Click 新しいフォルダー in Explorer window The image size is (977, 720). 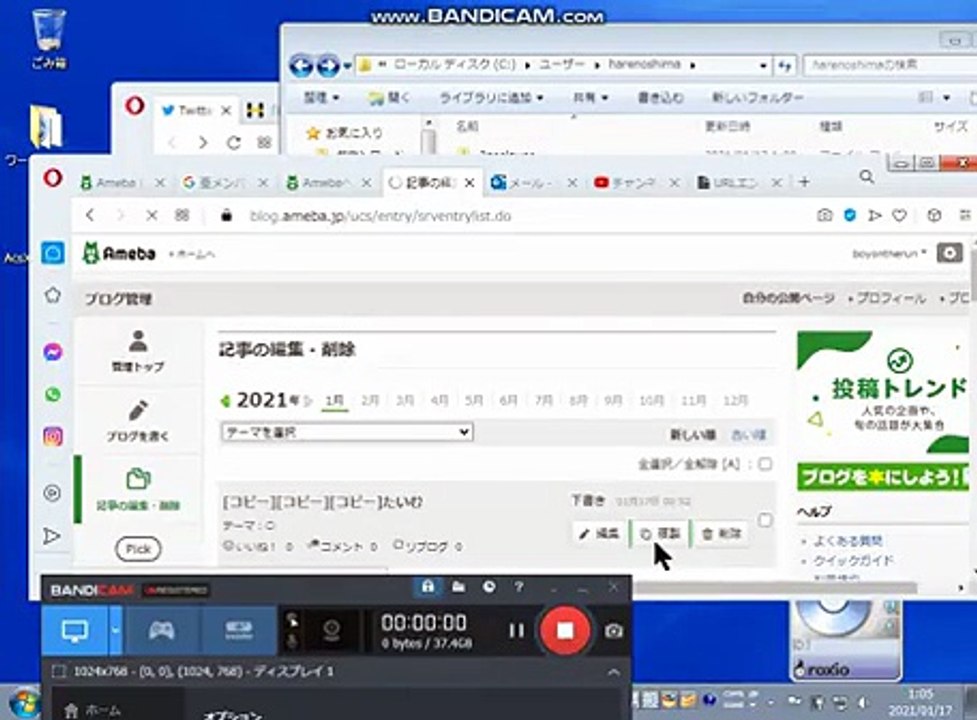[757, 97]
